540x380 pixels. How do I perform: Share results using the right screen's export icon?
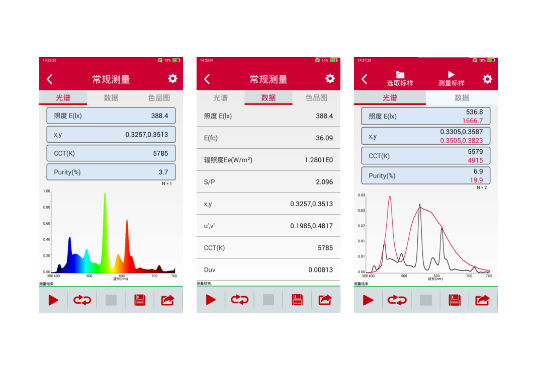point(482,300)
